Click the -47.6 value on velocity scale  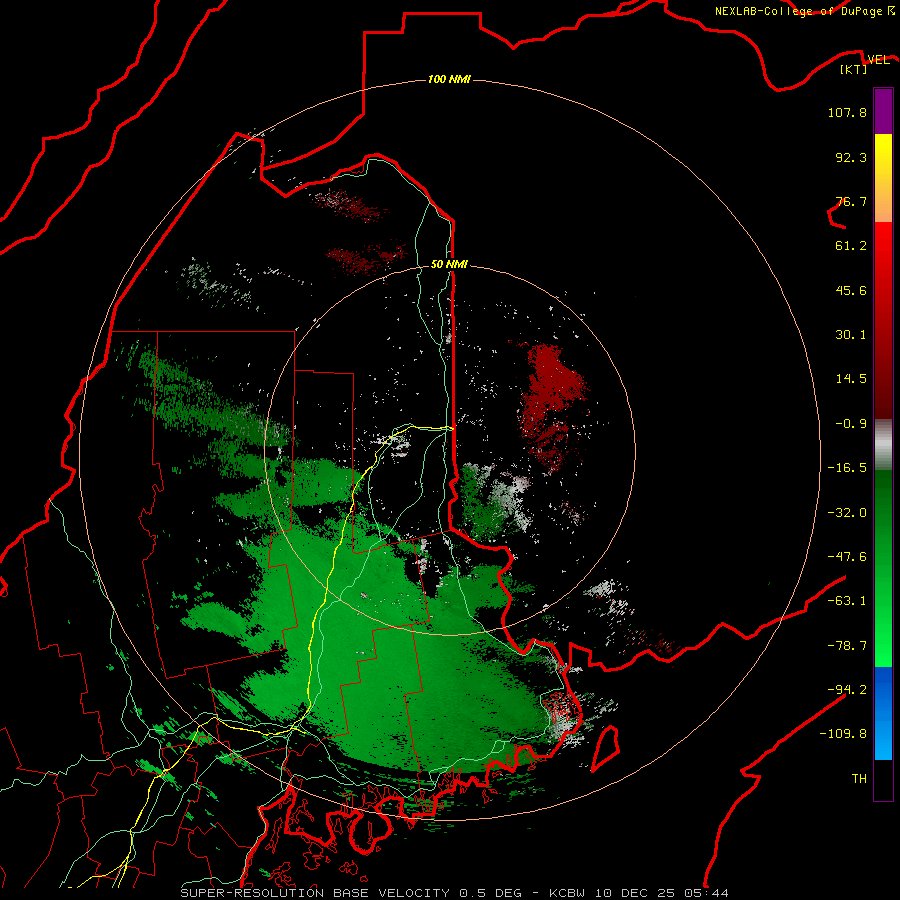[x=847, y=557]
